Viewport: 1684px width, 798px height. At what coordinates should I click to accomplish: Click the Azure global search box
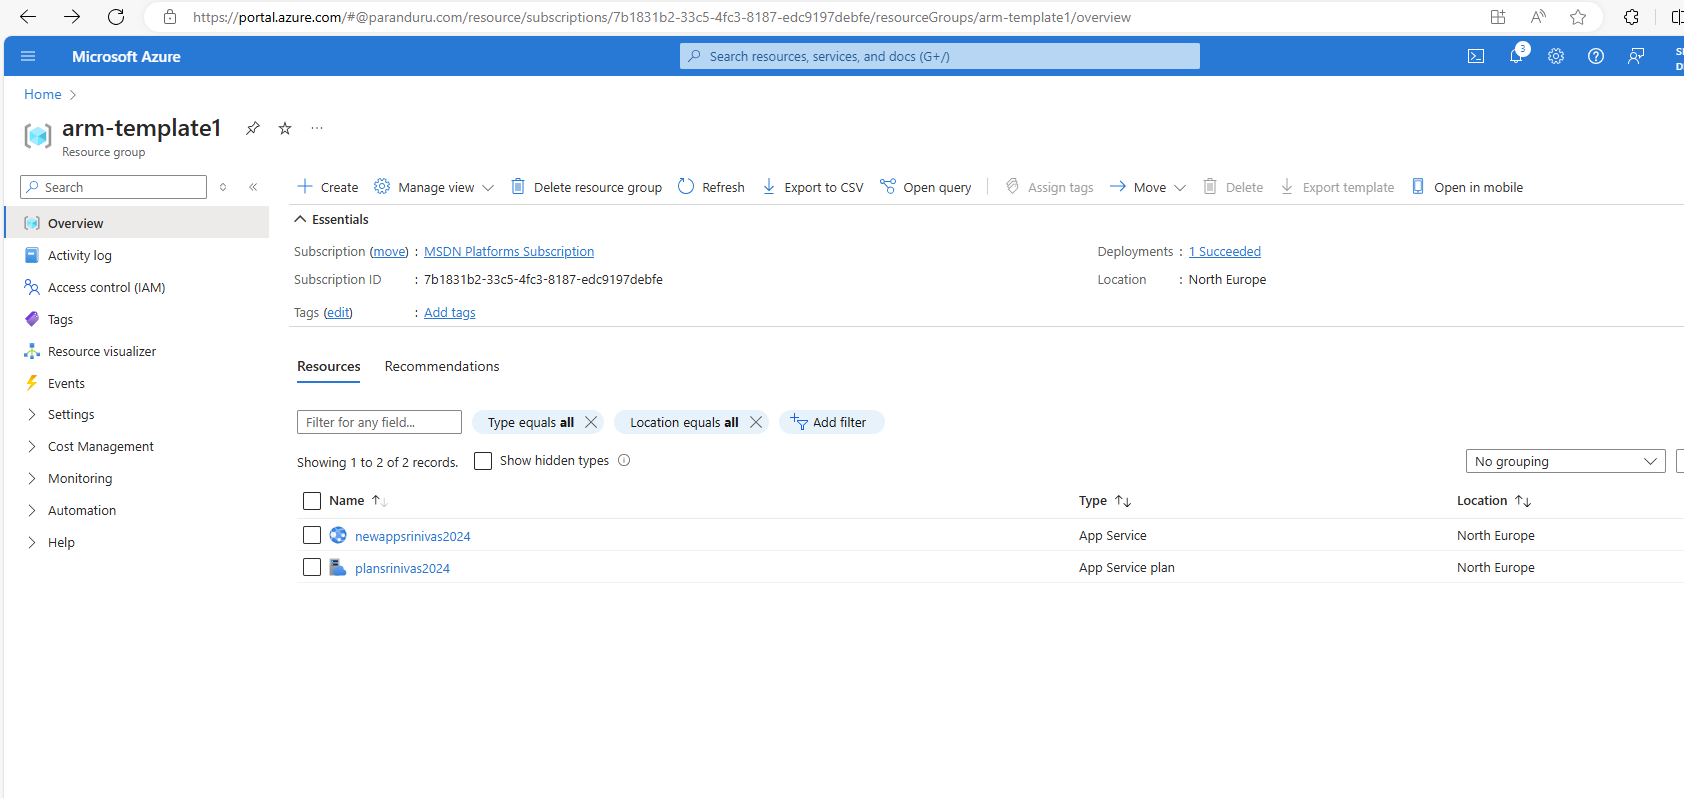tap(940, 56)
